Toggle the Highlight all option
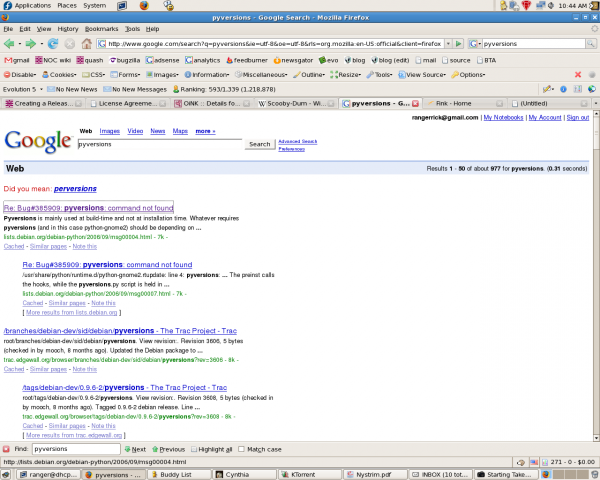 (212, 449)
